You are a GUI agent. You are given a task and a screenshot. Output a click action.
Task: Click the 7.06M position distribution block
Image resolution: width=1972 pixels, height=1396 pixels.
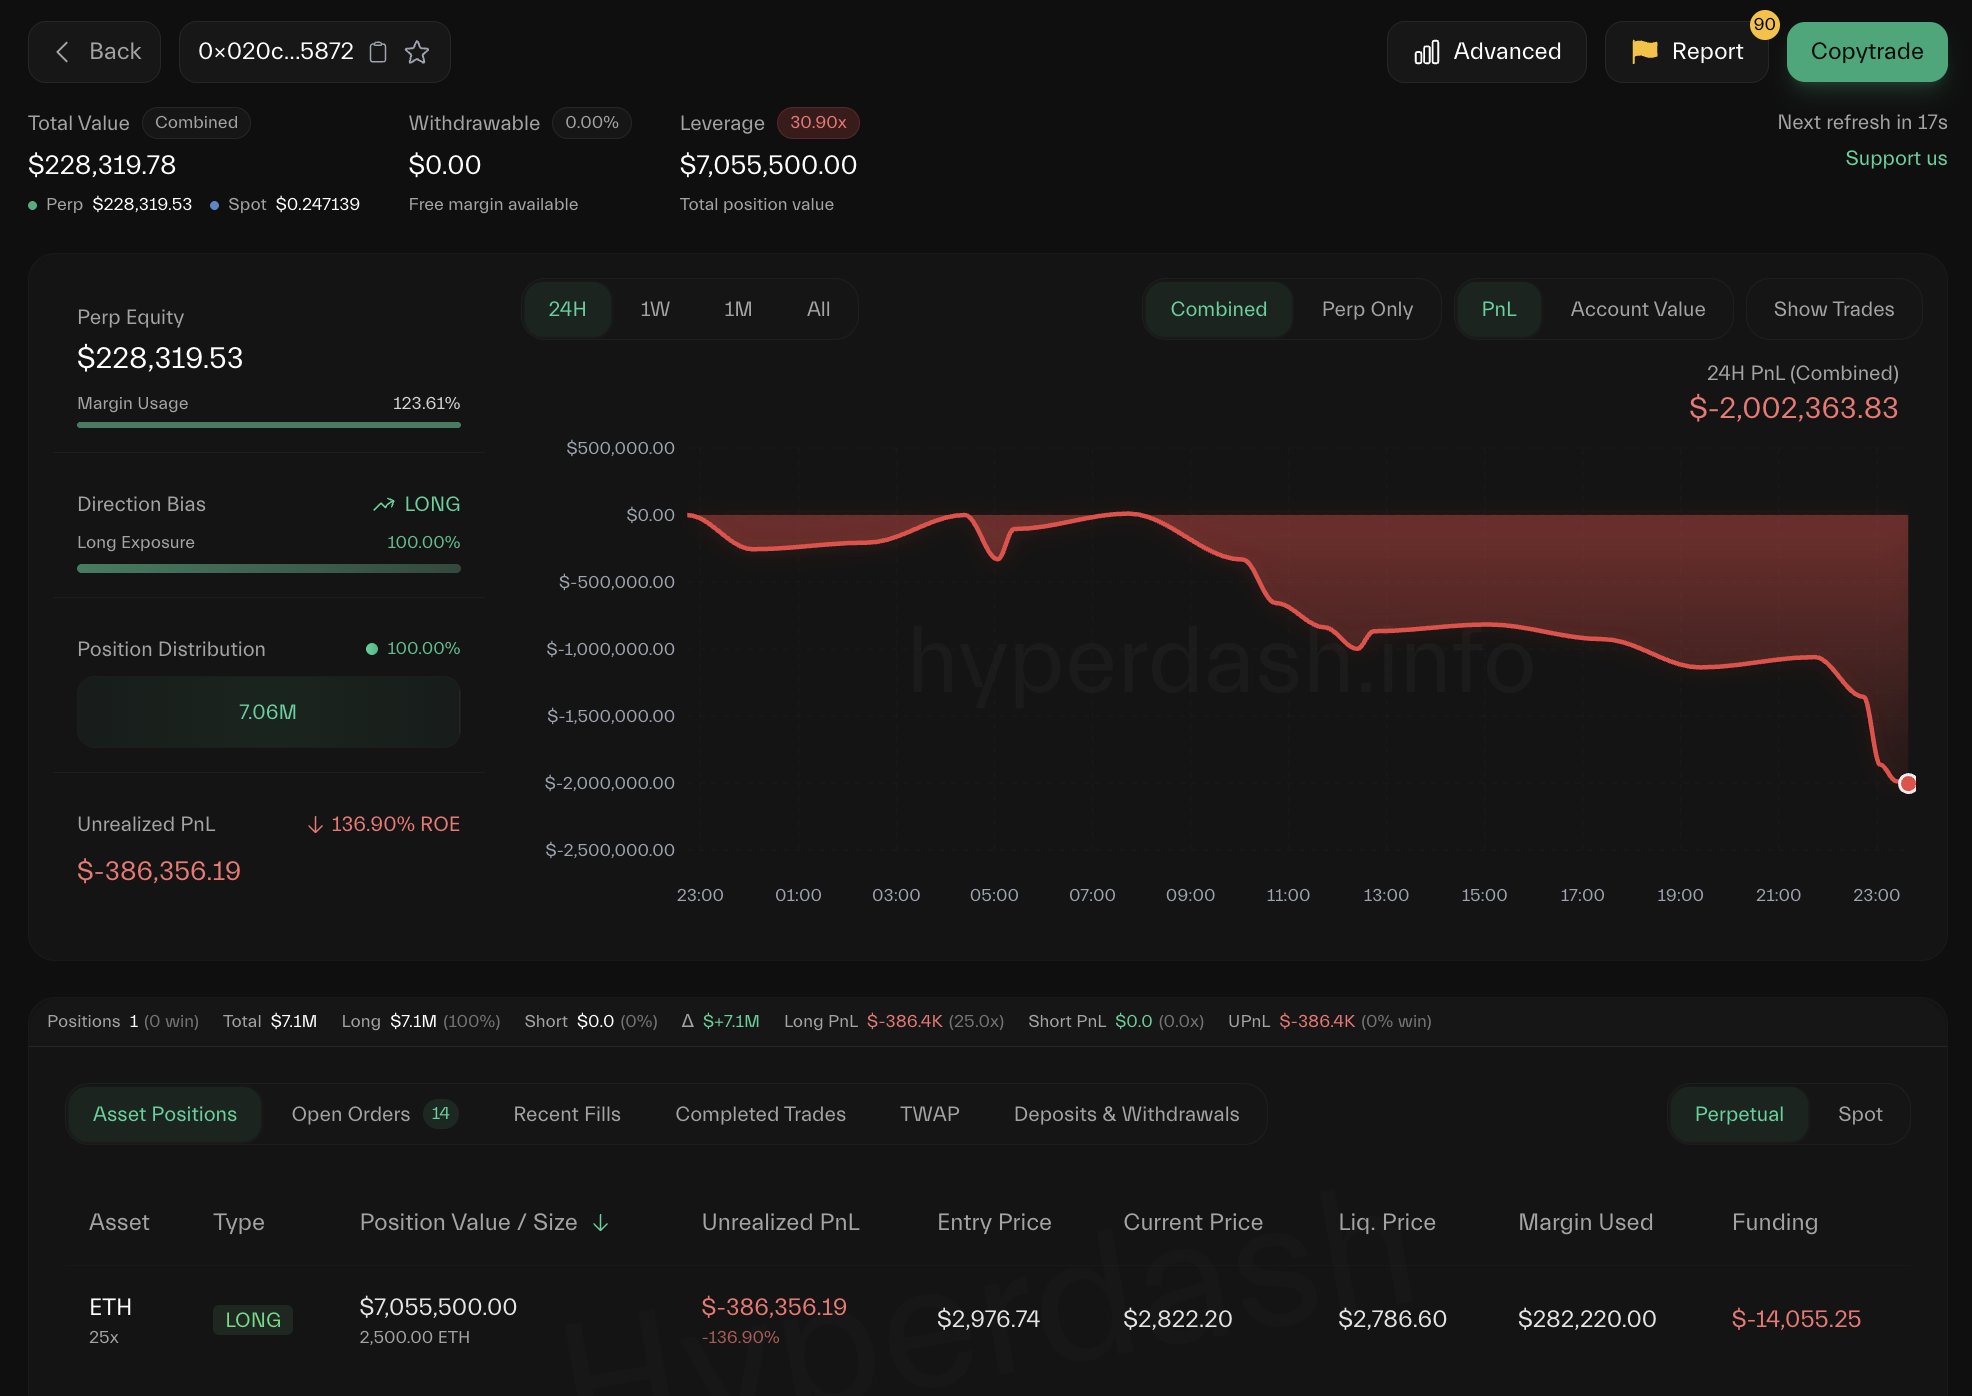[268, 712]
